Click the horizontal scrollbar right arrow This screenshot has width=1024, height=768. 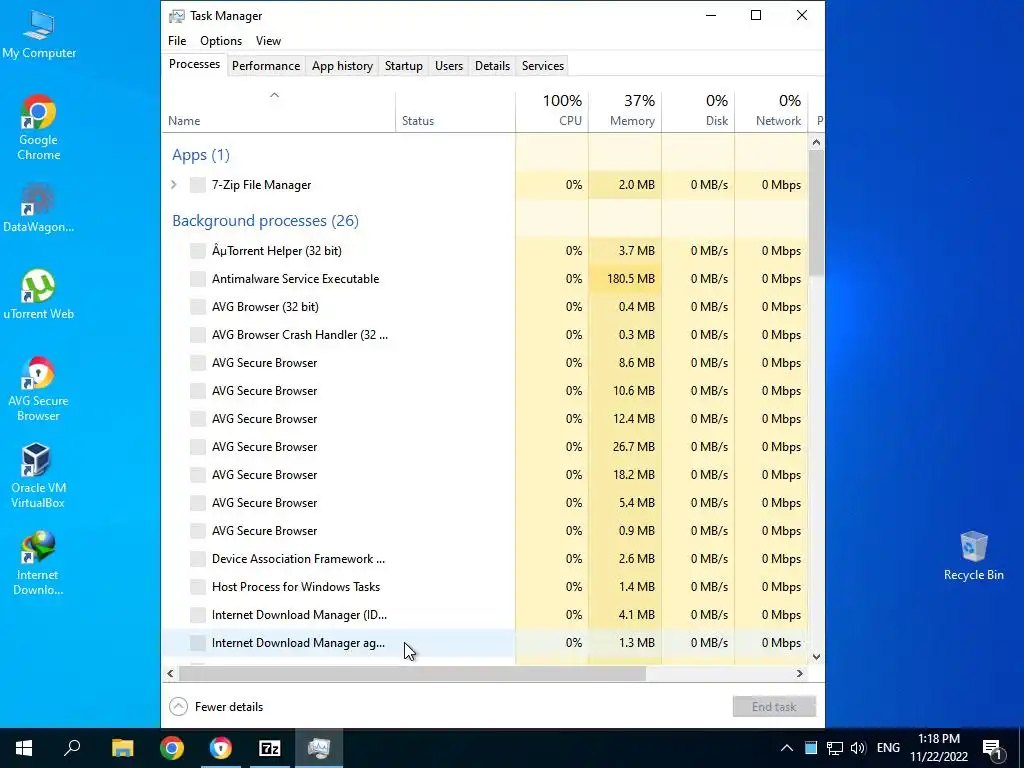click(x=800, y=673)
